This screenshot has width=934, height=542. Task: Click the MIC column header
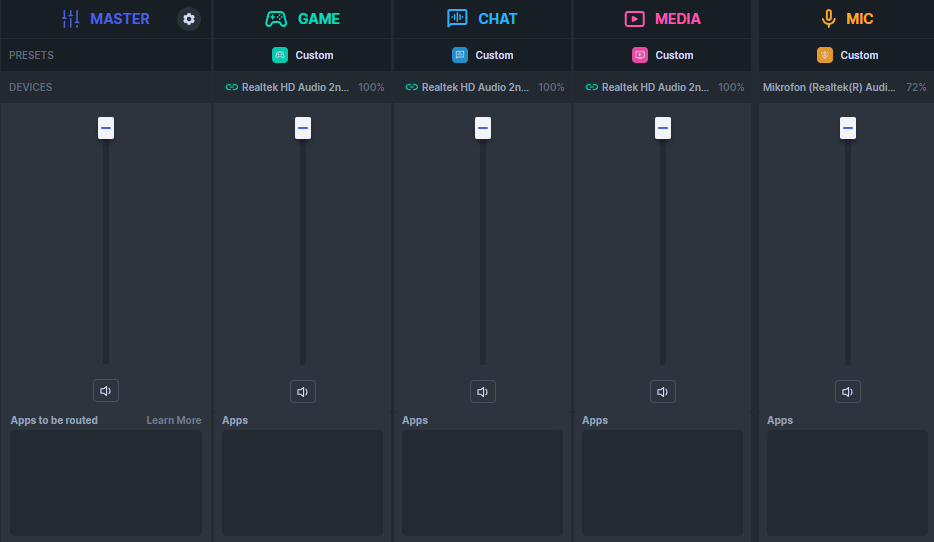click(860, 19)
